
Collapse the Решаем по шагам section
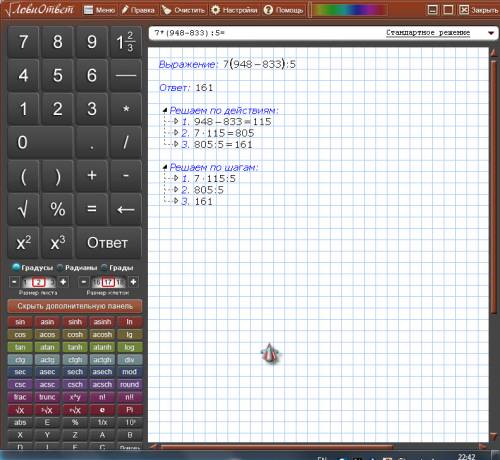point(165,167)
